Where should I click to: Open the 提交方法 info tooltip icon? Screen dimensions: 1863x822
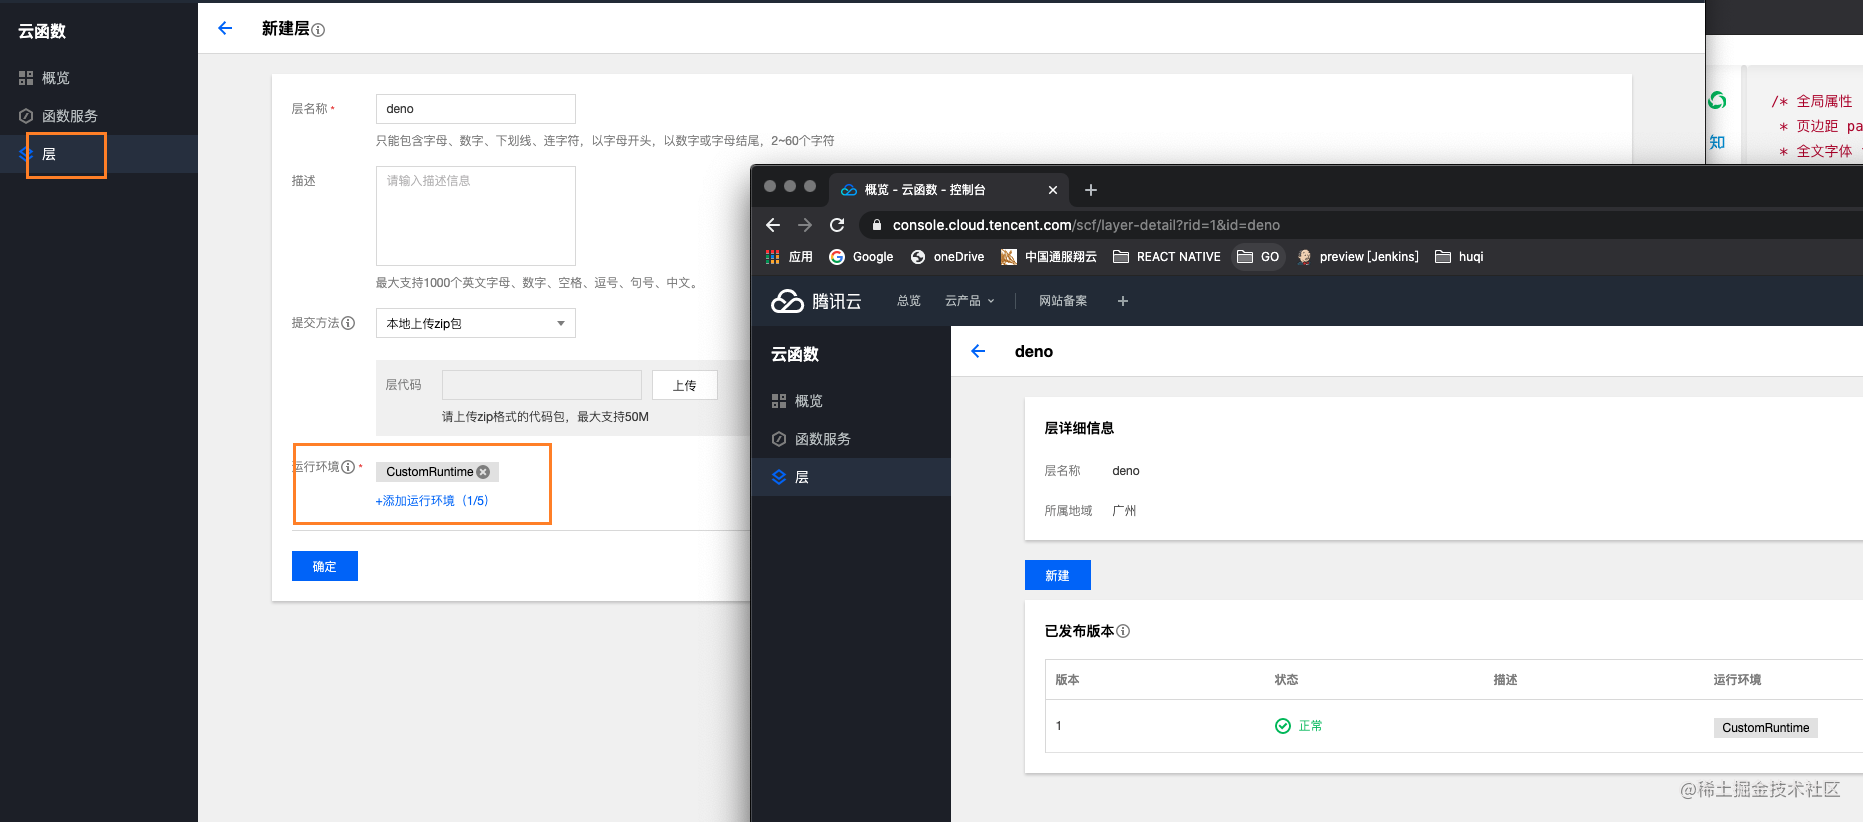(x=348, y=323)
